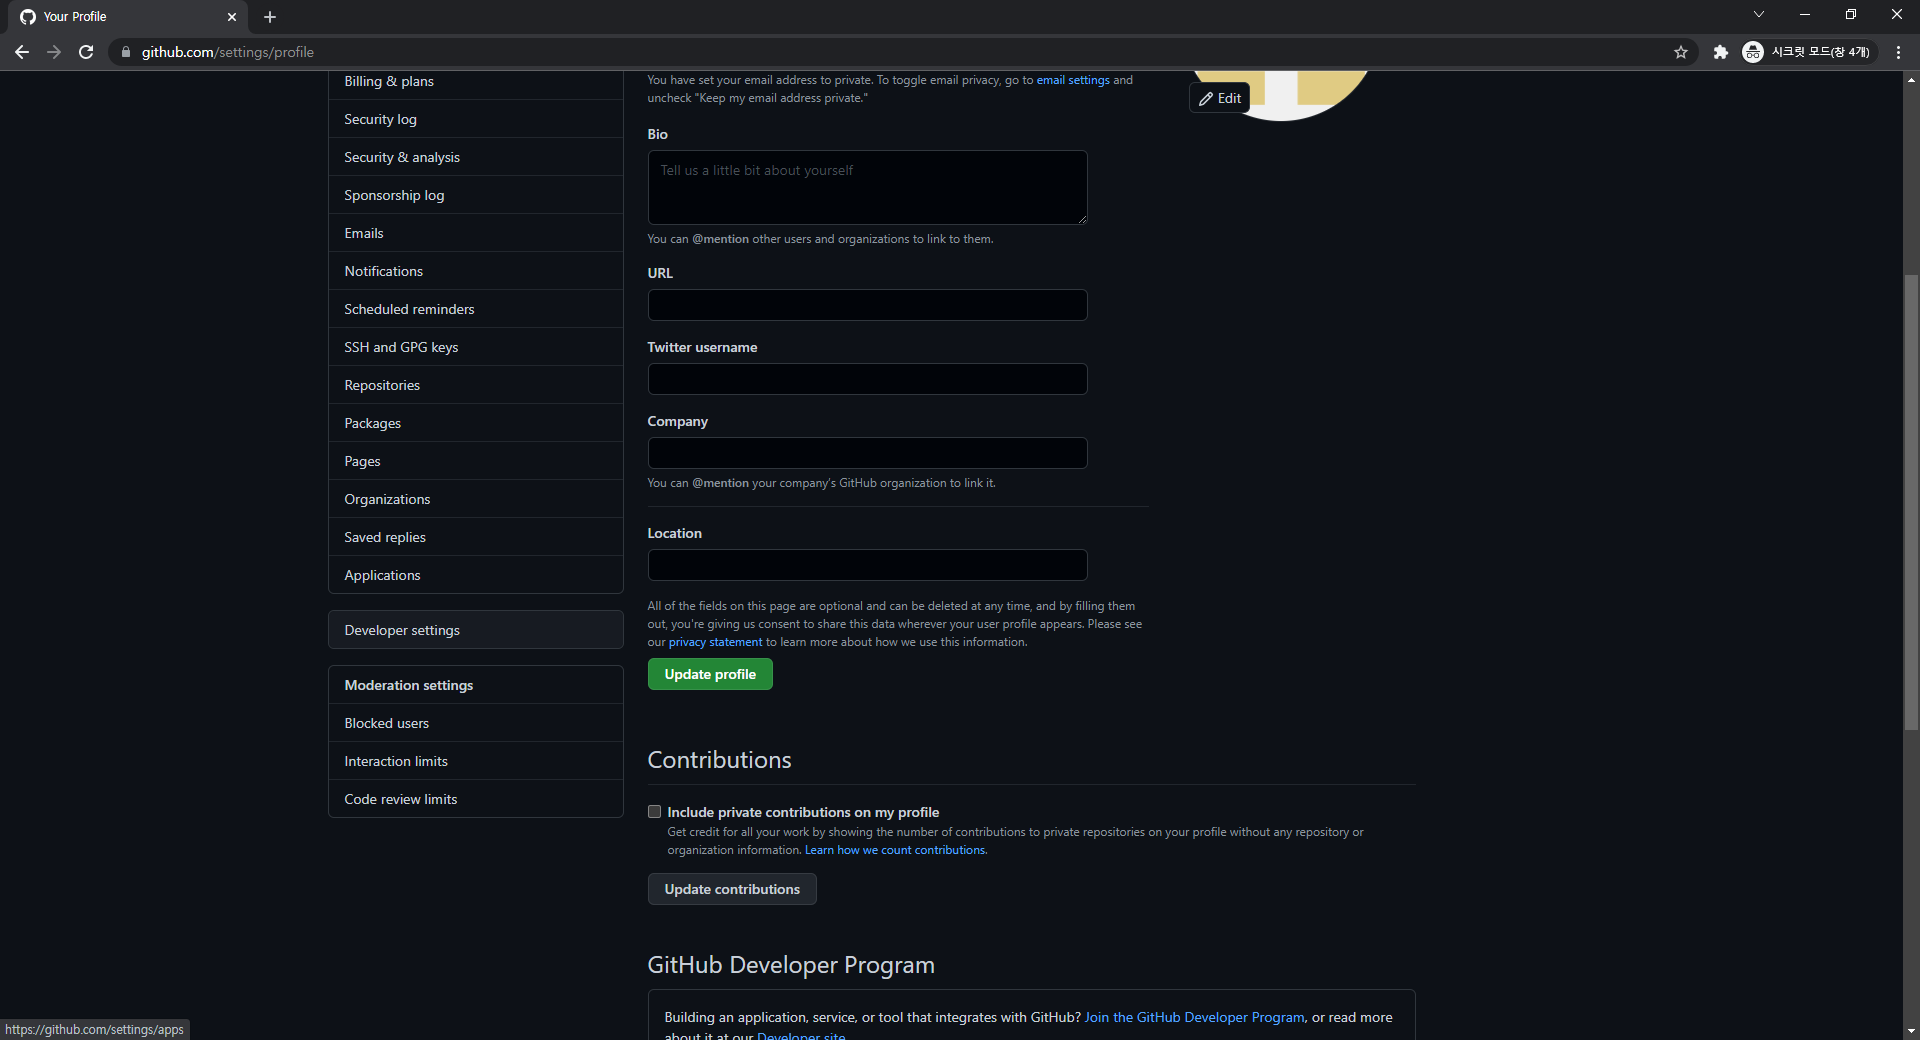Click the page vertical scrollbar thumb
Viewport: 1920px width, 1040px height.
[1911, 502]
